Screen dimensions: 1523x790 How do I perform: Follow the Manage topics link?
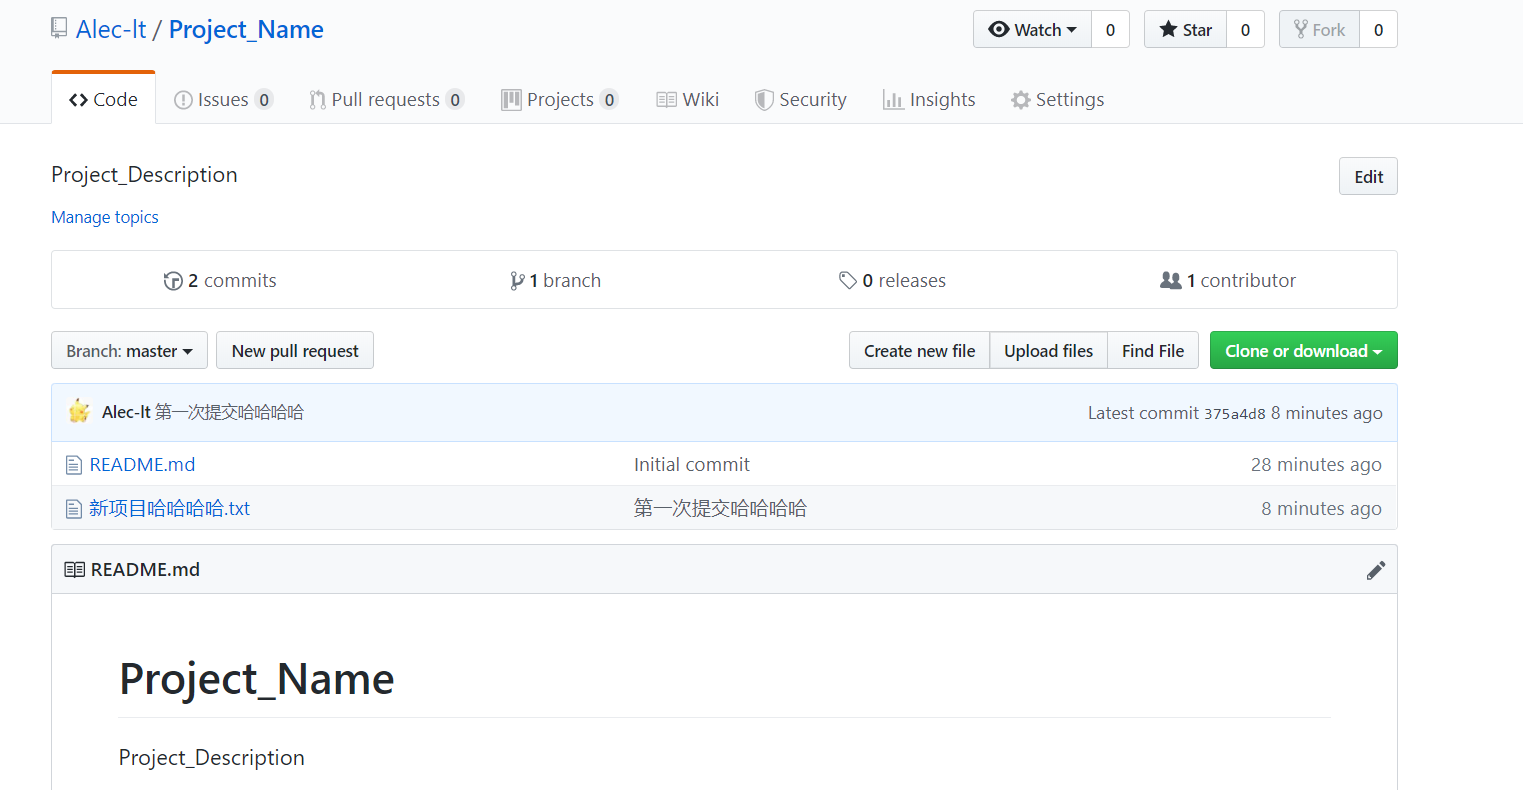[105, 217]
